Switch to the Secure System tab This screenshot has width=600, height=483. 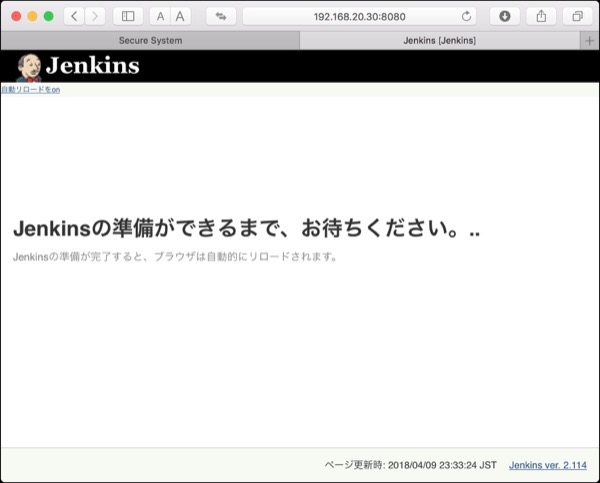point(150,40)
